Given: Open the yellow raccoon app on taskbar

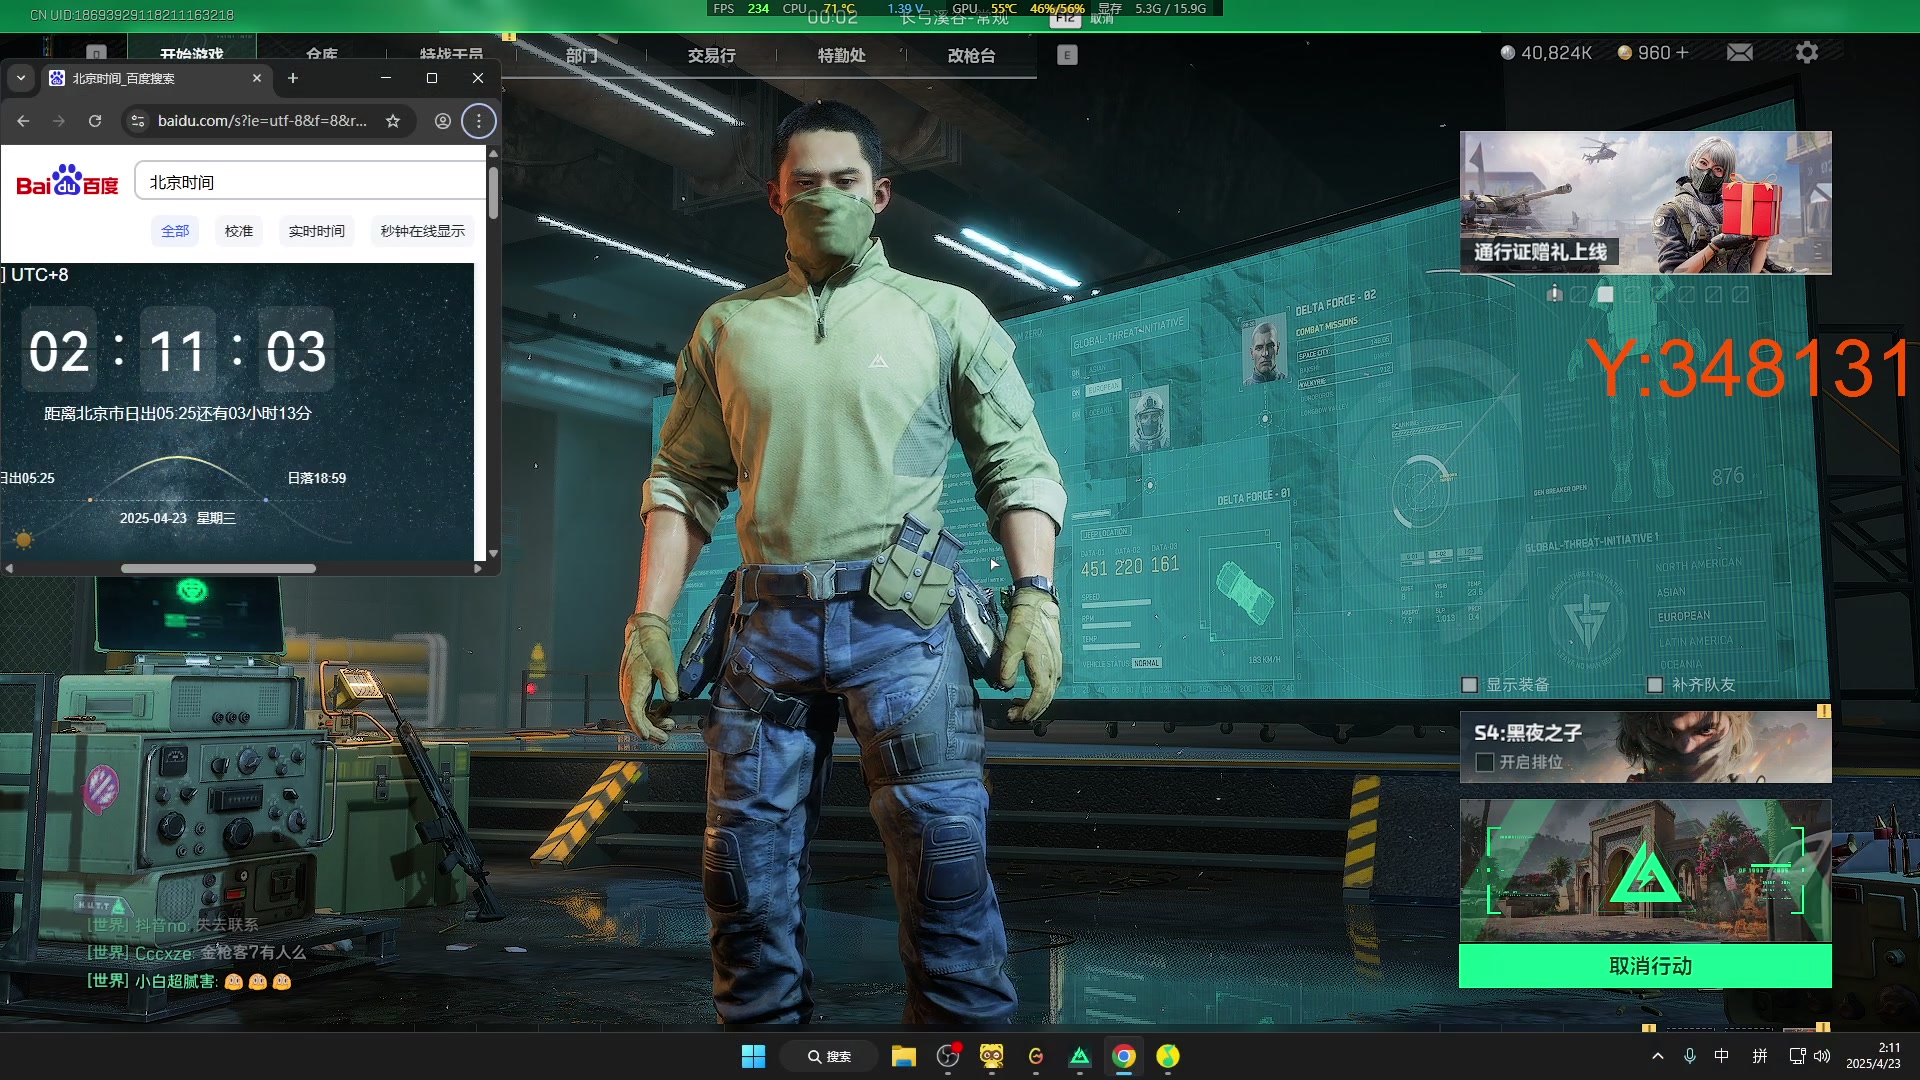Looking at the screenshot, I should [x=992, y=1056].
